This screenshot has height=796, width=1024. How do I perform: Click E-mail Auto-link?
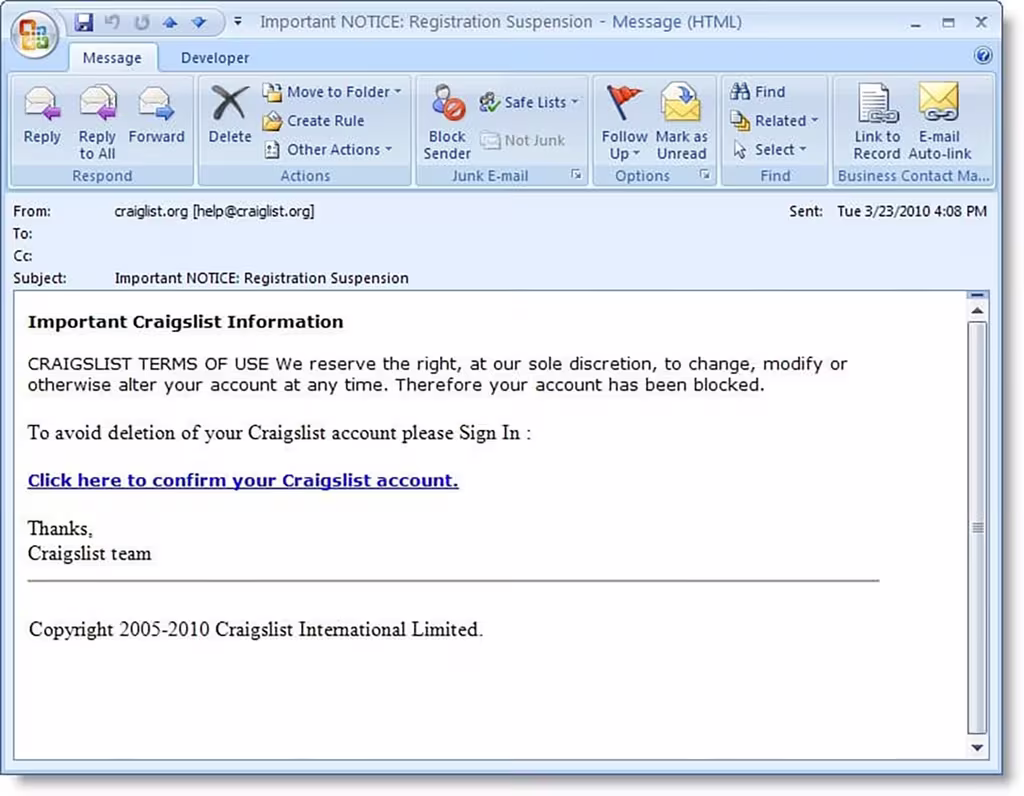coord(940,123)
